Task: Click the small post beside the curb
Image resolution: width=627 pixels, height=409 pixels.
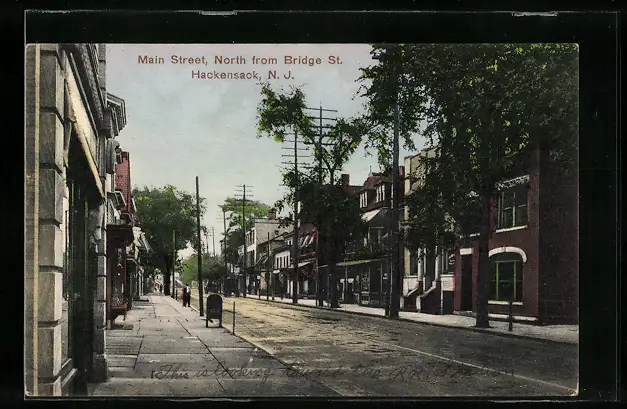Action: pos(233,318)
